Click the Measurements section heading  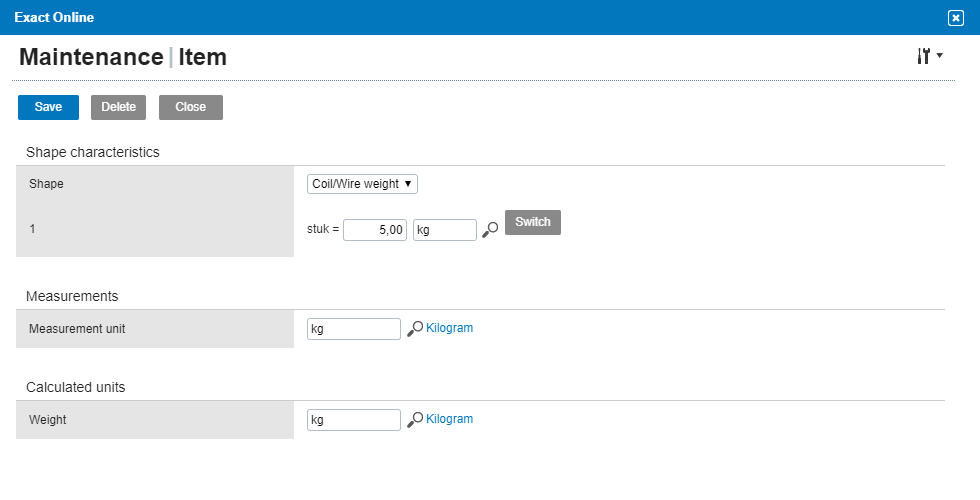tap(72, 296)
